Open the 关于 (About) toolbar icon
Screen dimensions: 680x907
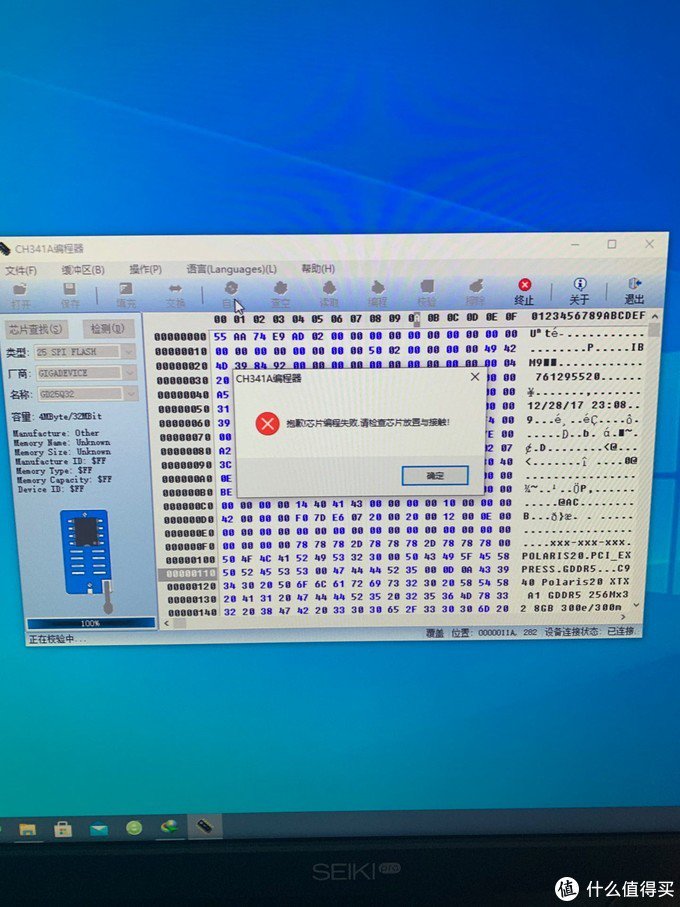[580, 290]
